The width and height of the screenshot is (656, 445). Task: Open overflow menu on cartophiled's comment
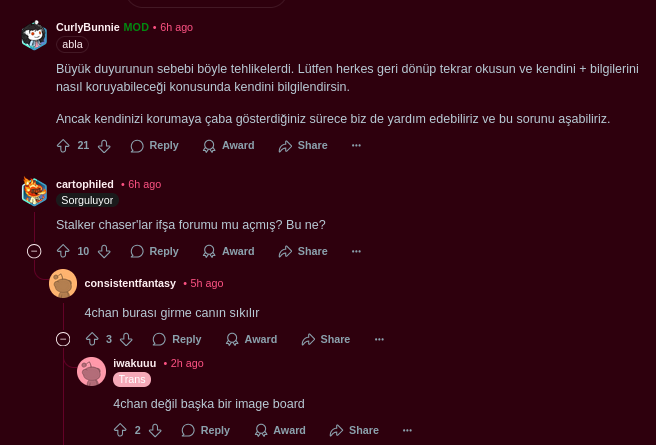tap(356, 251)
